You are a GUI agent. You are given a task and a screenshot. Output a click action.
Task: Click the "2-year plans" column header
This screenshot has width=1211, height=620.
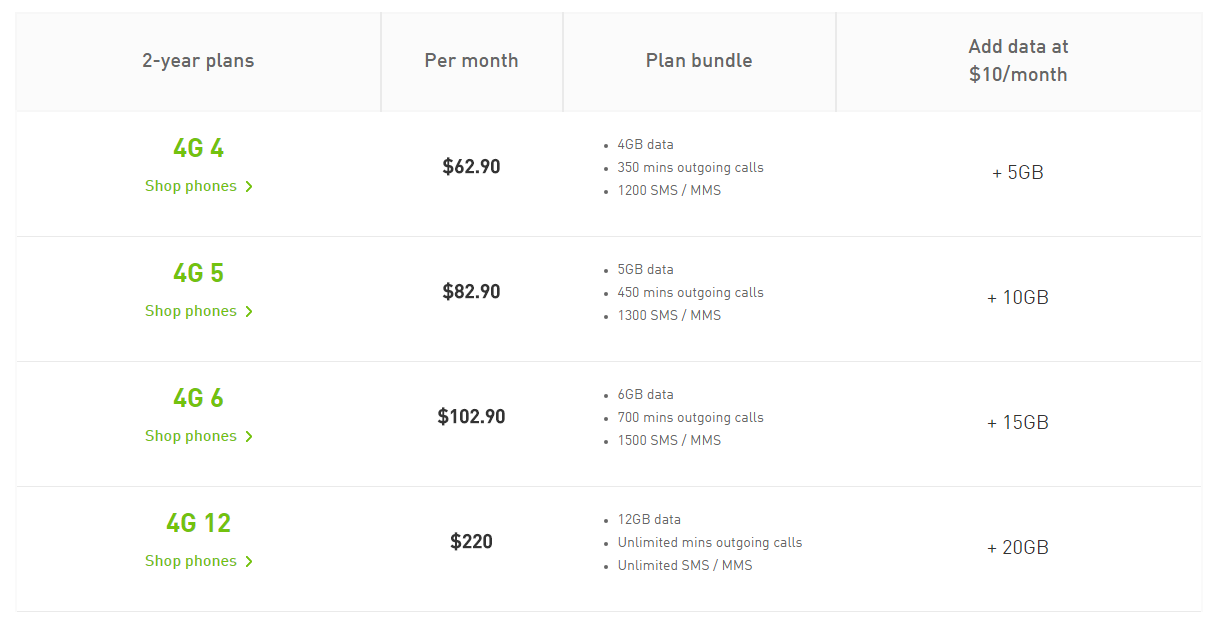[198, 61]
